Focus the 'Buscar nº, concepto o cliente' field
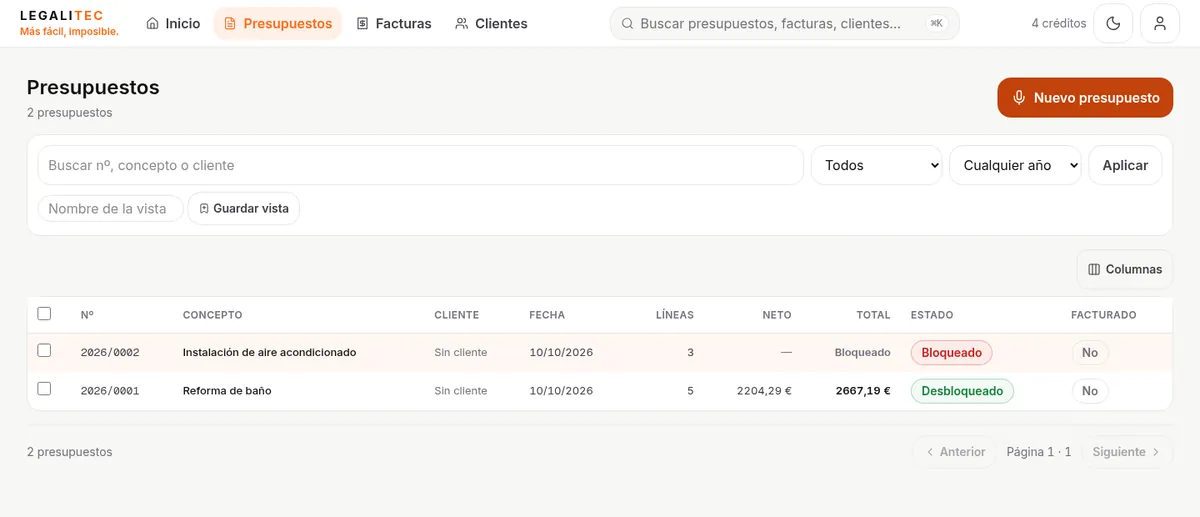 coord(420,165)
